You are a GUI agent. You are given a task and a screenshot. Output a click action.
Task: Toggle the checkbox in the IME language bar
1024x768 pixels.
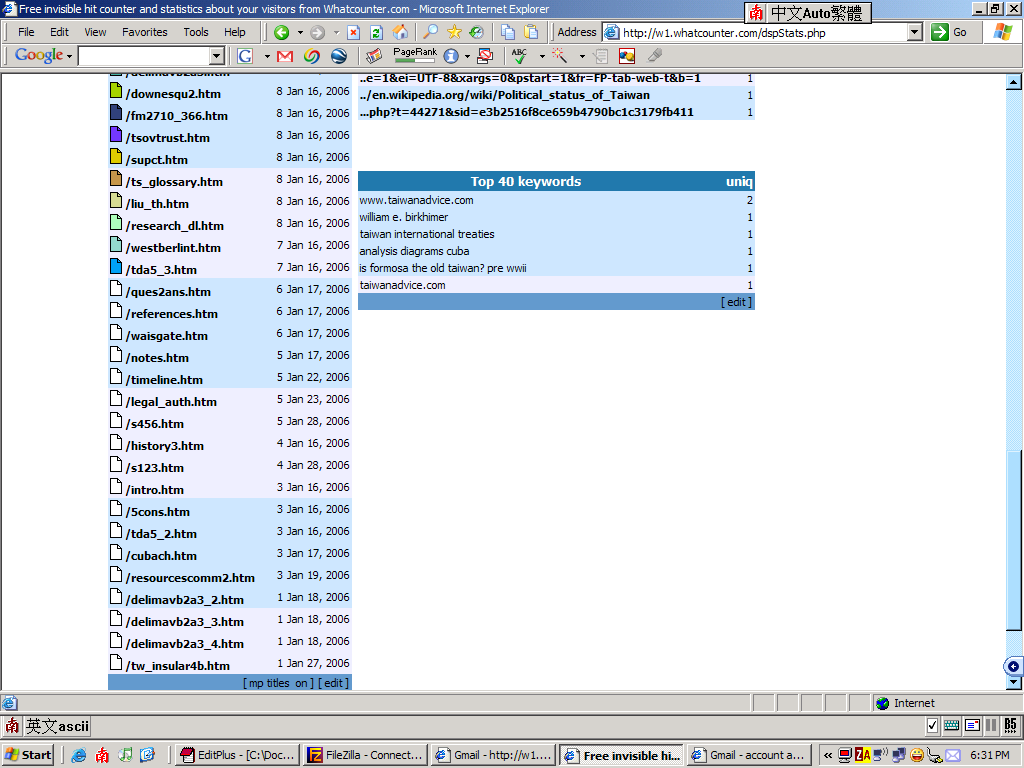tap(932, 726)
